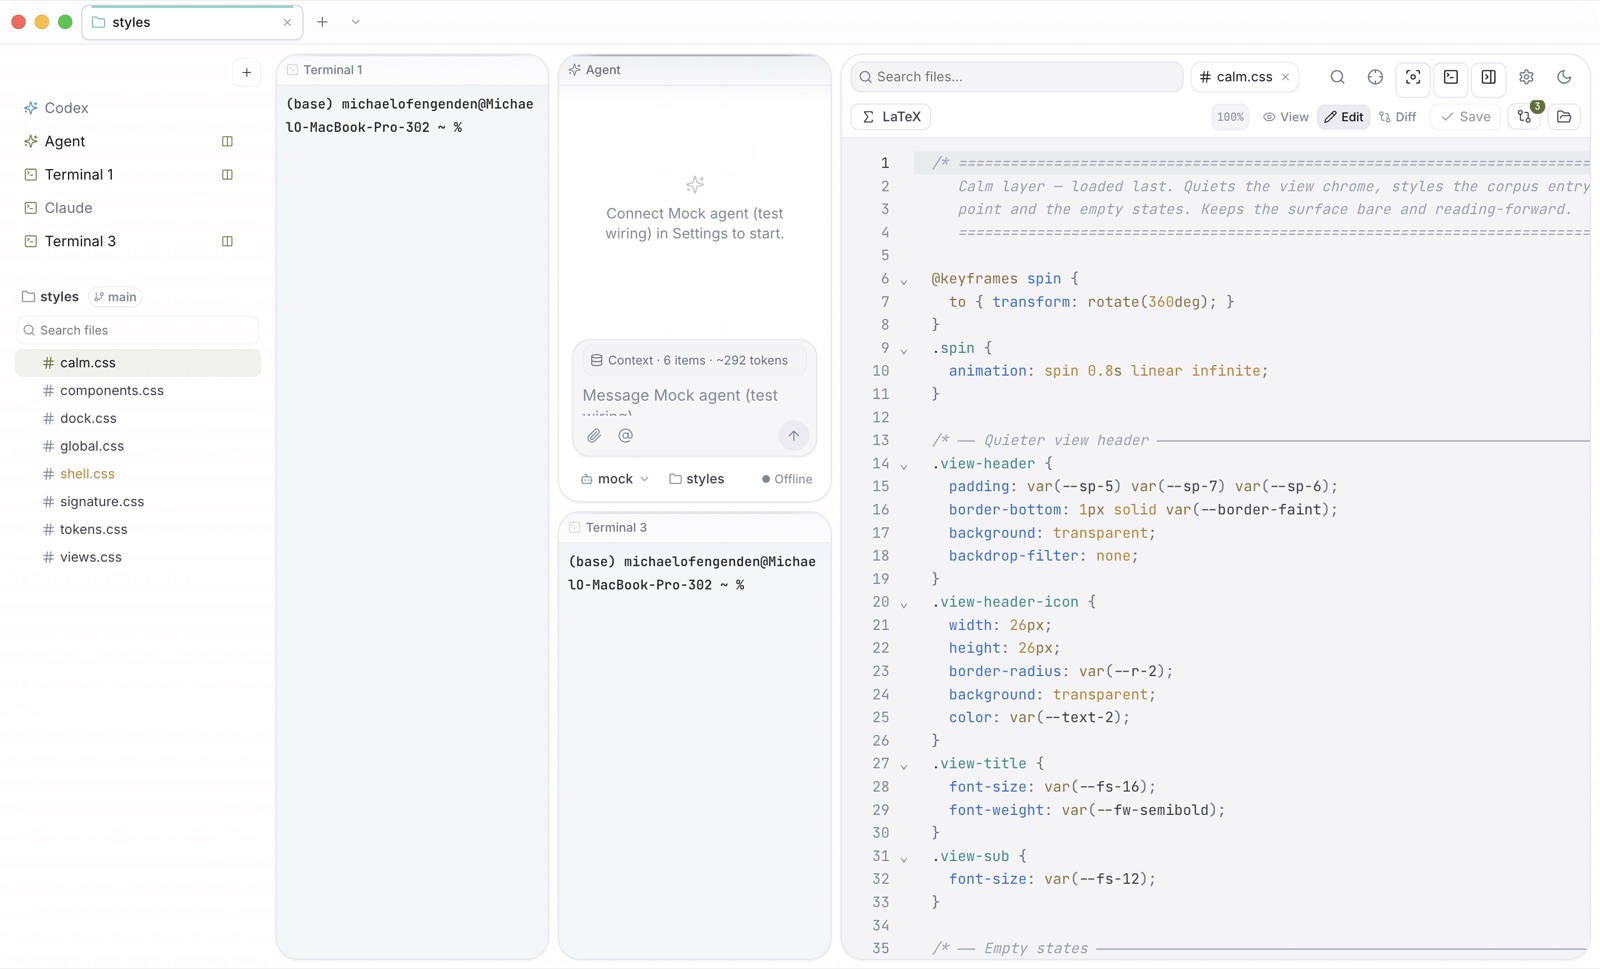Send message with the up arrow button
The image size is (1600, 969).
(793, 436)
